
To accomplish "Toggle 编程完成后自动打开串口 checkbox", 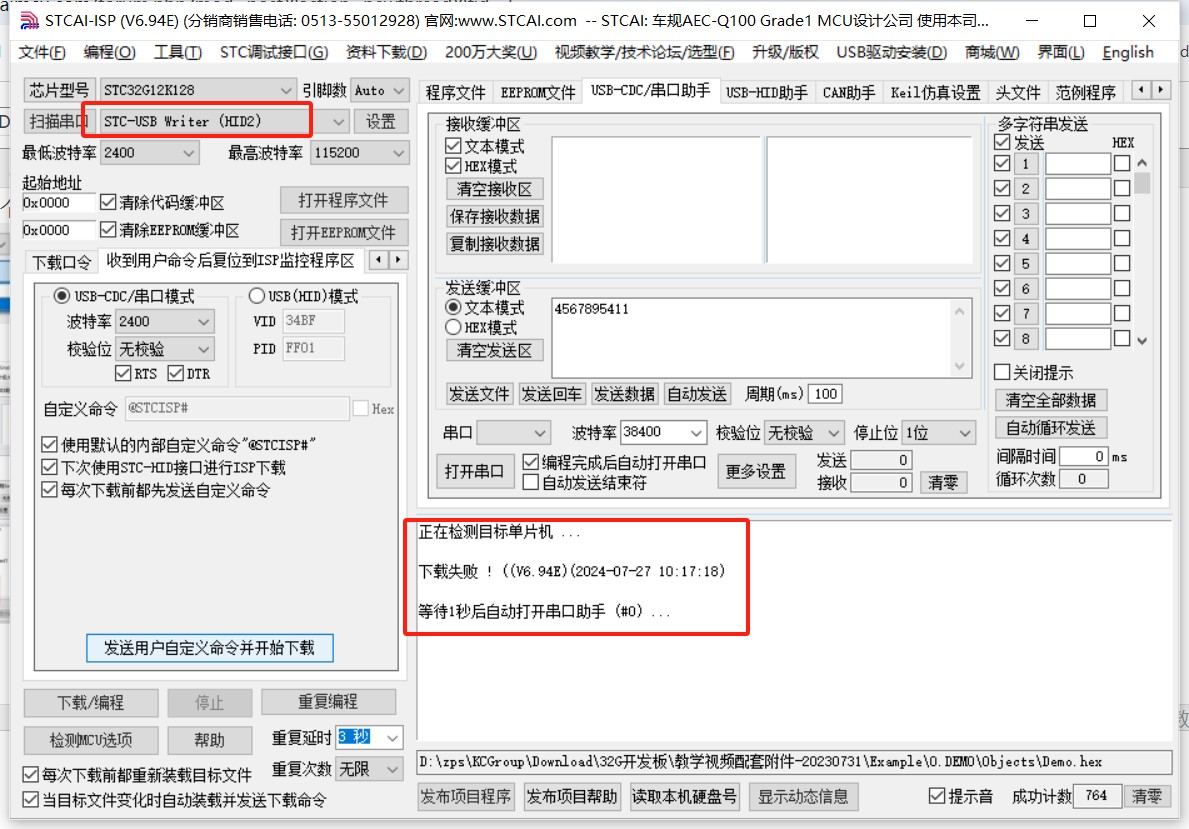I will [531, 462].
